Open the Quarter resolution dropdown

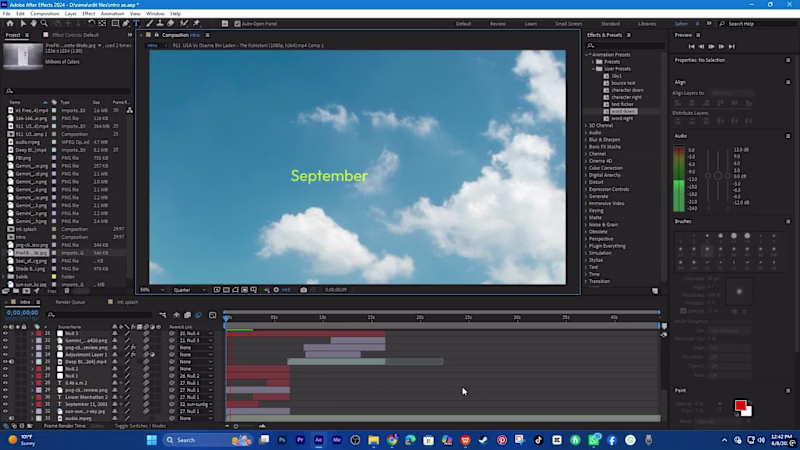(189, 290)
